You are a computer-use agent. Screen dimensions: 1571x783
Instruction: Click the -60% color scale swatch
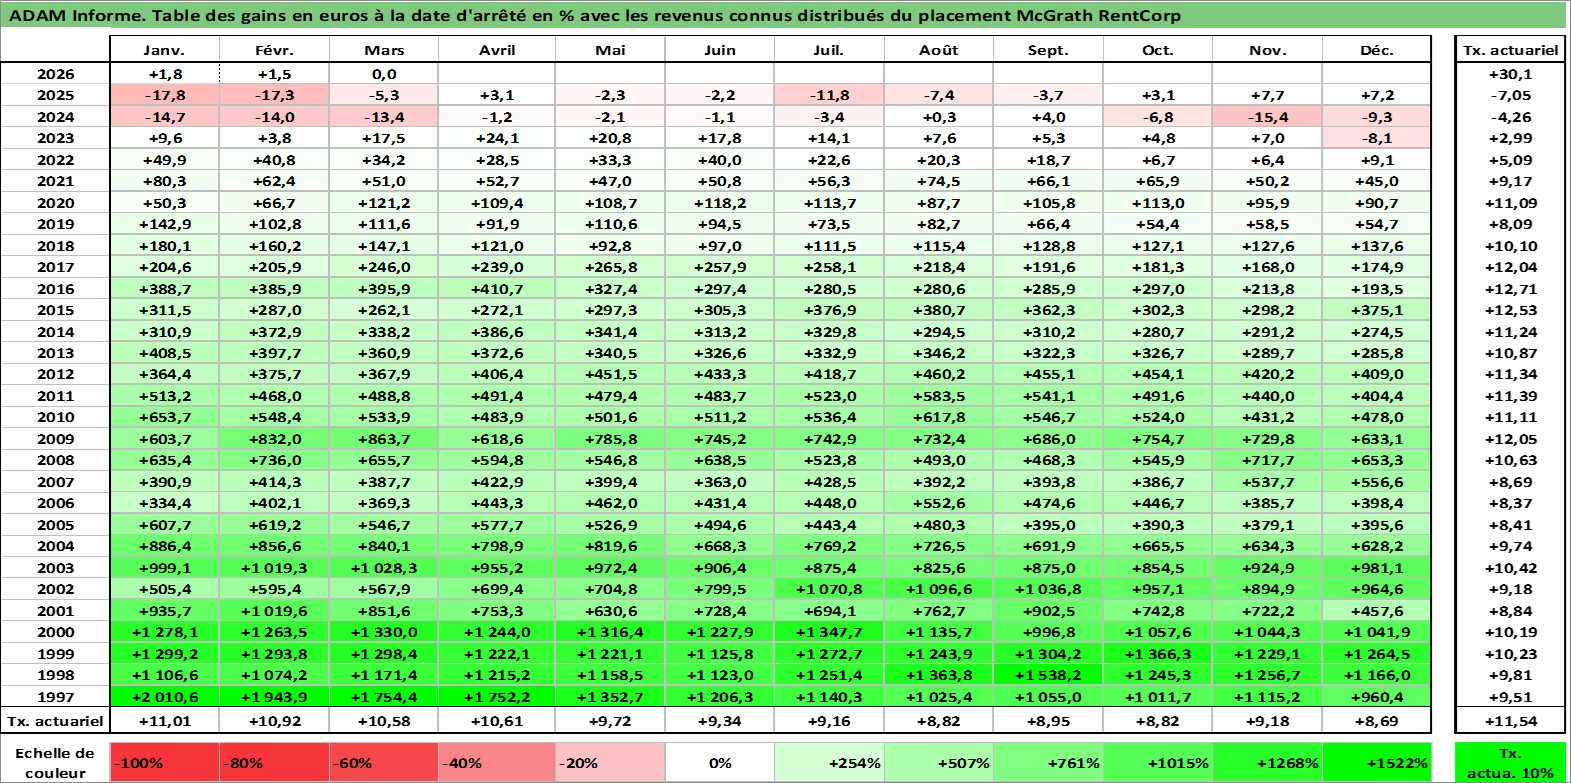click(384, 762)
